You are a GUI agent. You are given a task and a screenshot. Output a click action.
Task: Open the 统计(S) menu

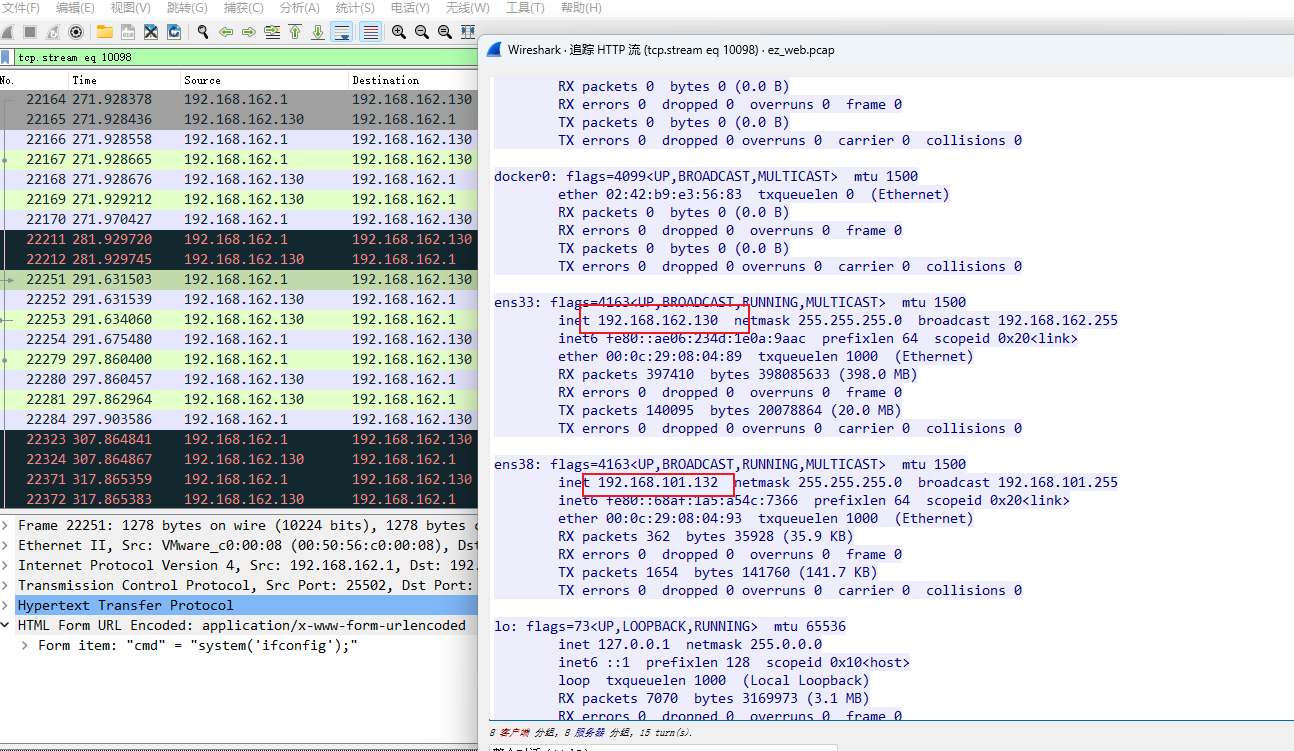click(x=355, y=8)
